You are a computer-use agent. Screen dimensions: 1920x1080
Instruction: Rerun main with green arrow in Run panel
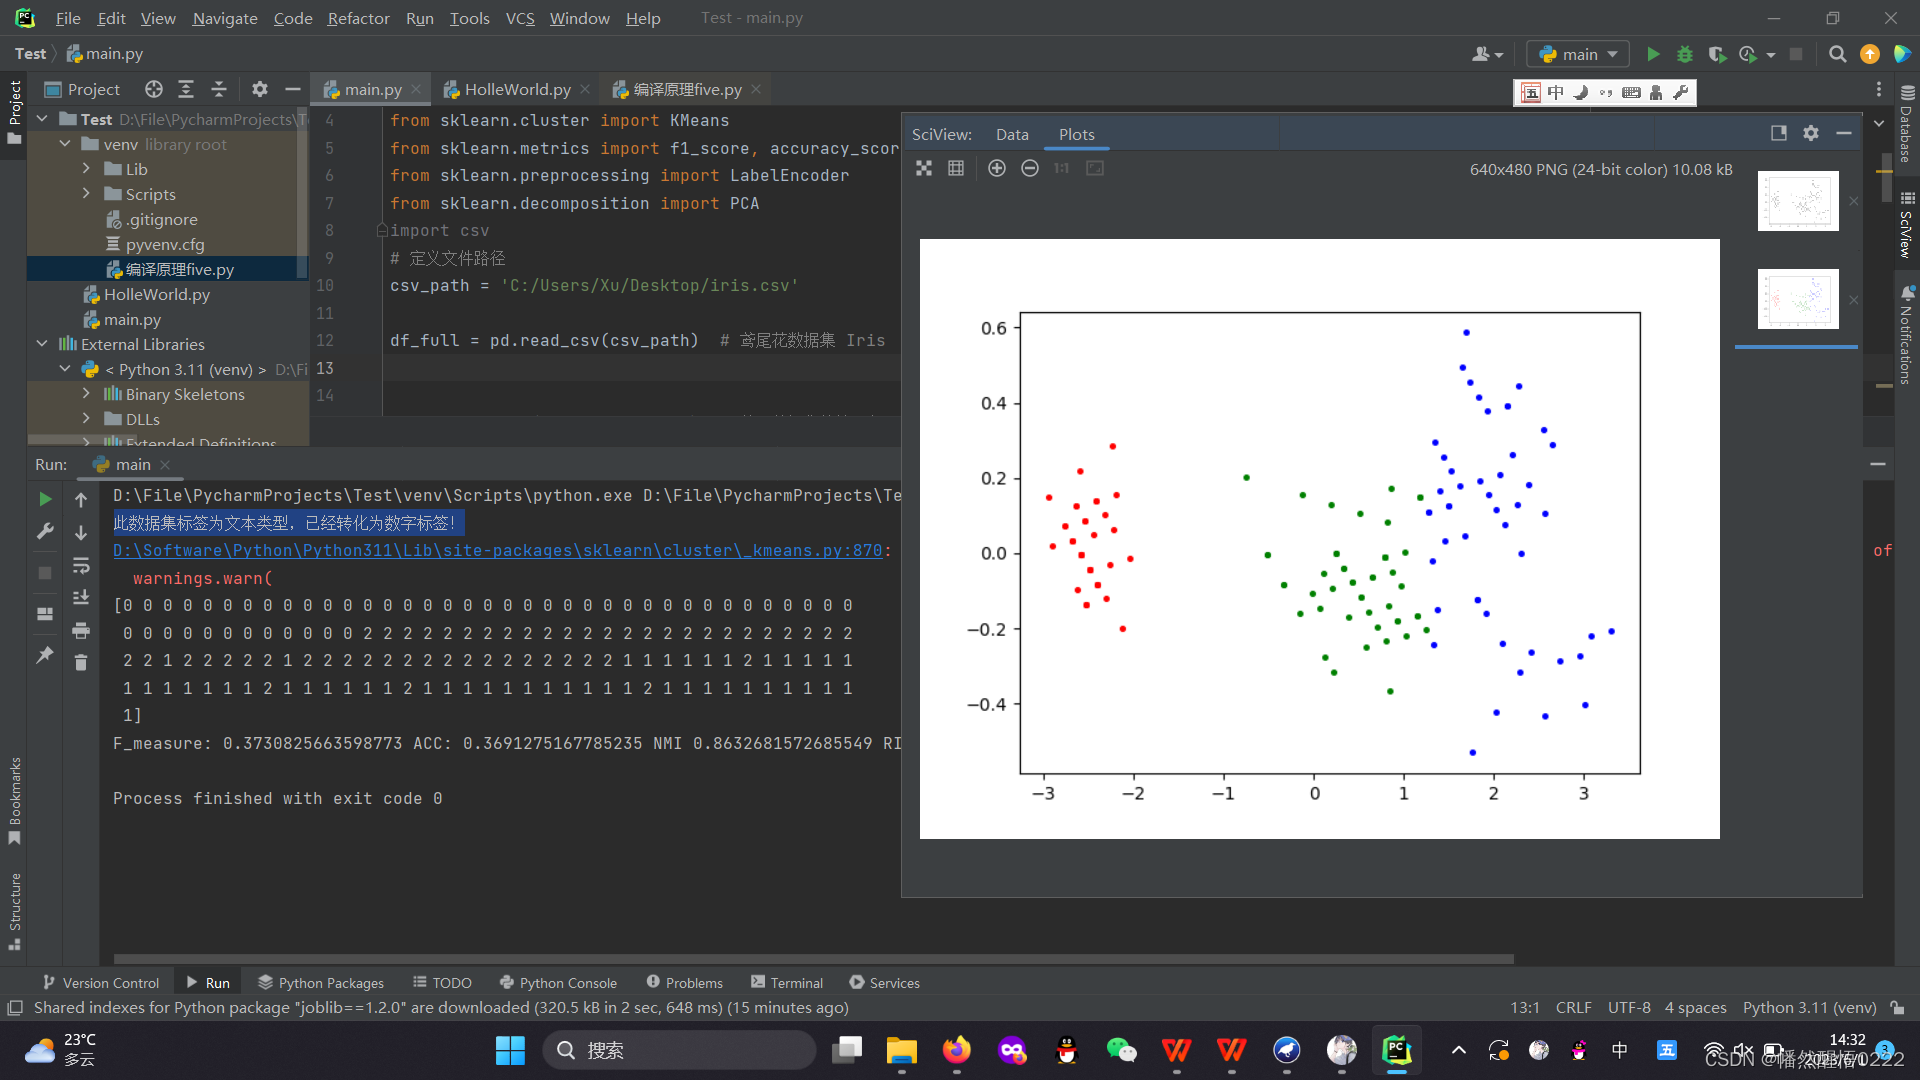click(x=45, y=498)
